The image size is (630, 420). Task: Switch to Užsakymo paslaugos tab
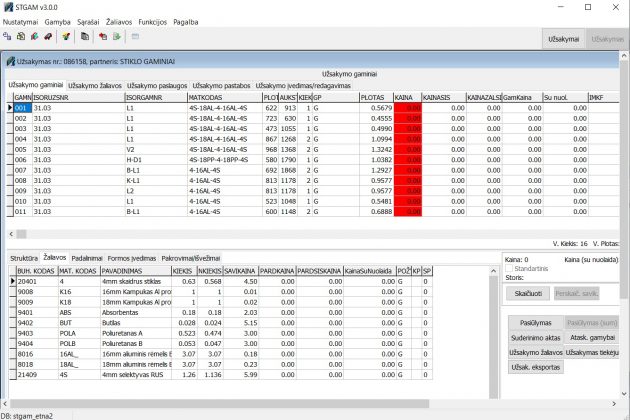pos(158,85)
